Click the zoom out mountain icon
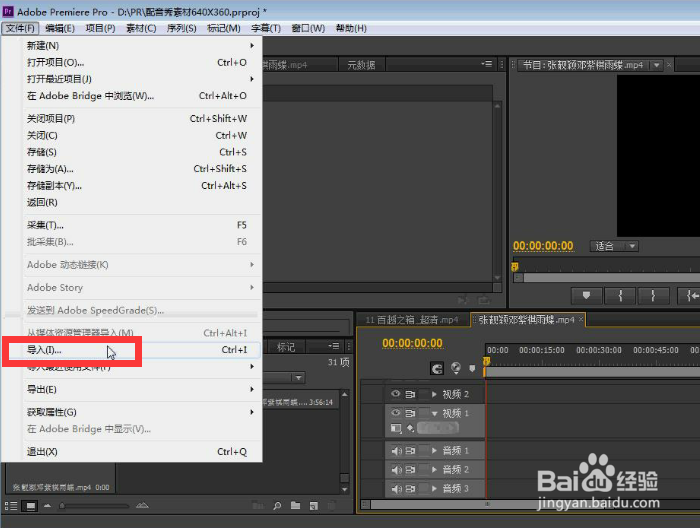The width and height of the screenshot is (700, 528). [x=48, y=506]
